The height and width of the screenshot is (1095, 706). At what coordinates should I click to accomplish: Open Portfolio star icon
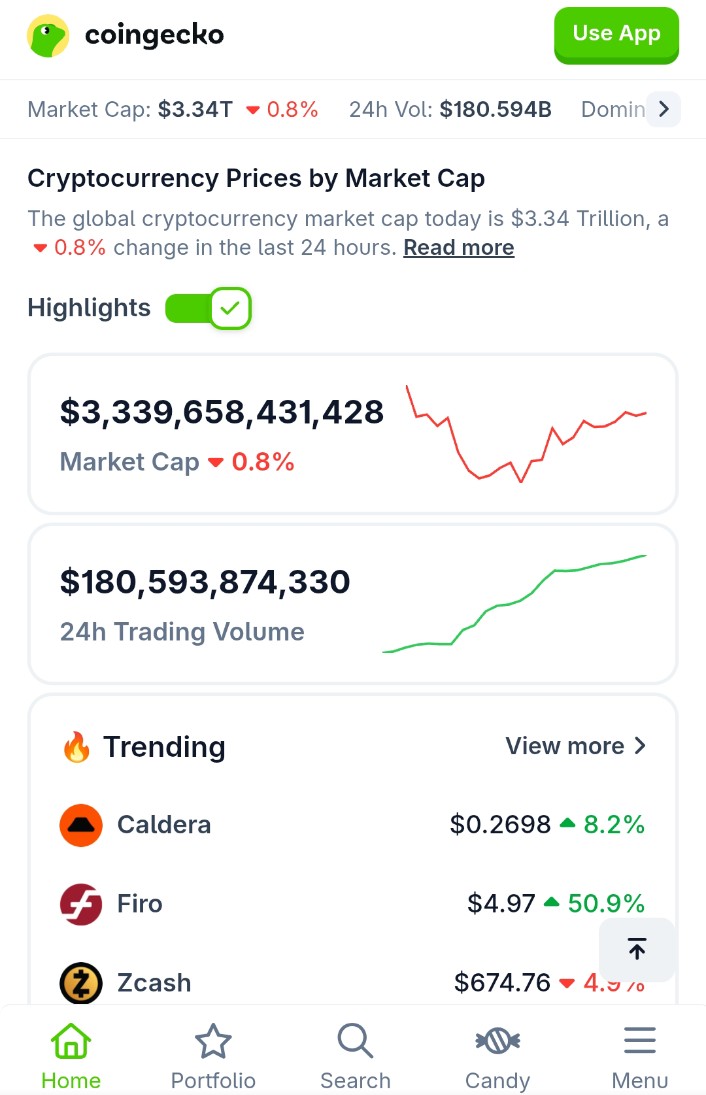[x=213, y=1043]
